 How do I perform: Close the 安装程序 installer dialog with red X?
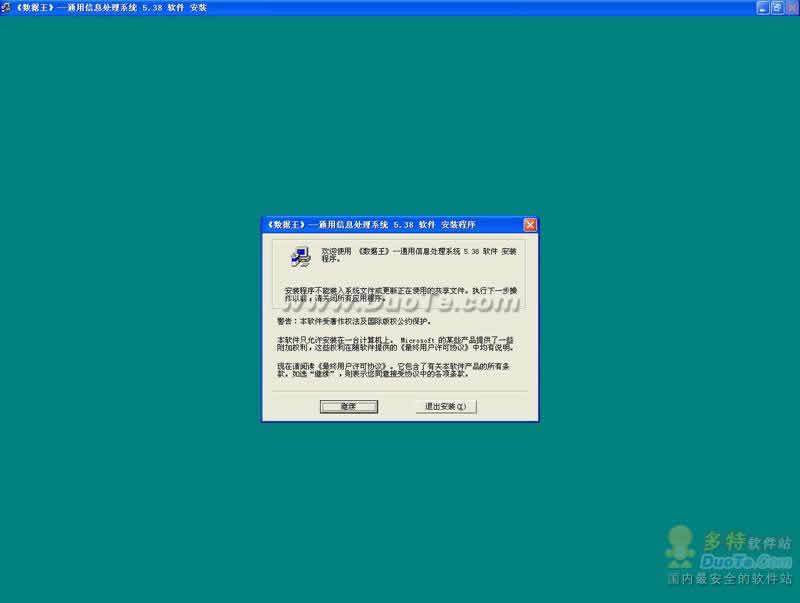click(530, 224)
